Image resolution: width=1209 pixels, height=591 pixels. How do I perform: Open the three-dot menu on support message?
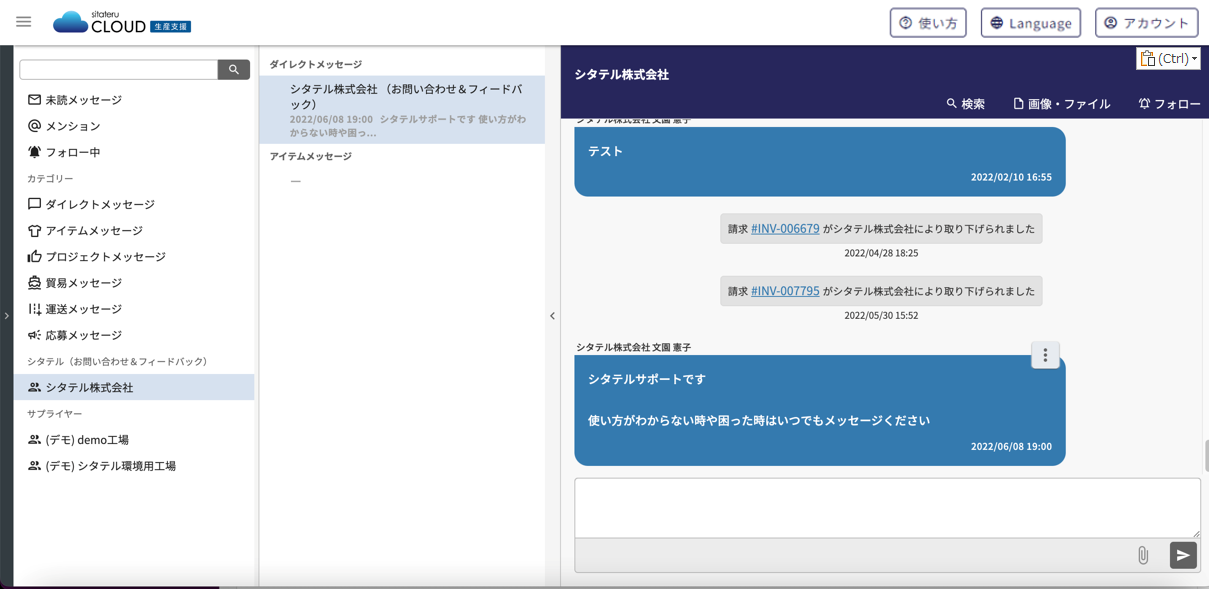click(1045, 355)
